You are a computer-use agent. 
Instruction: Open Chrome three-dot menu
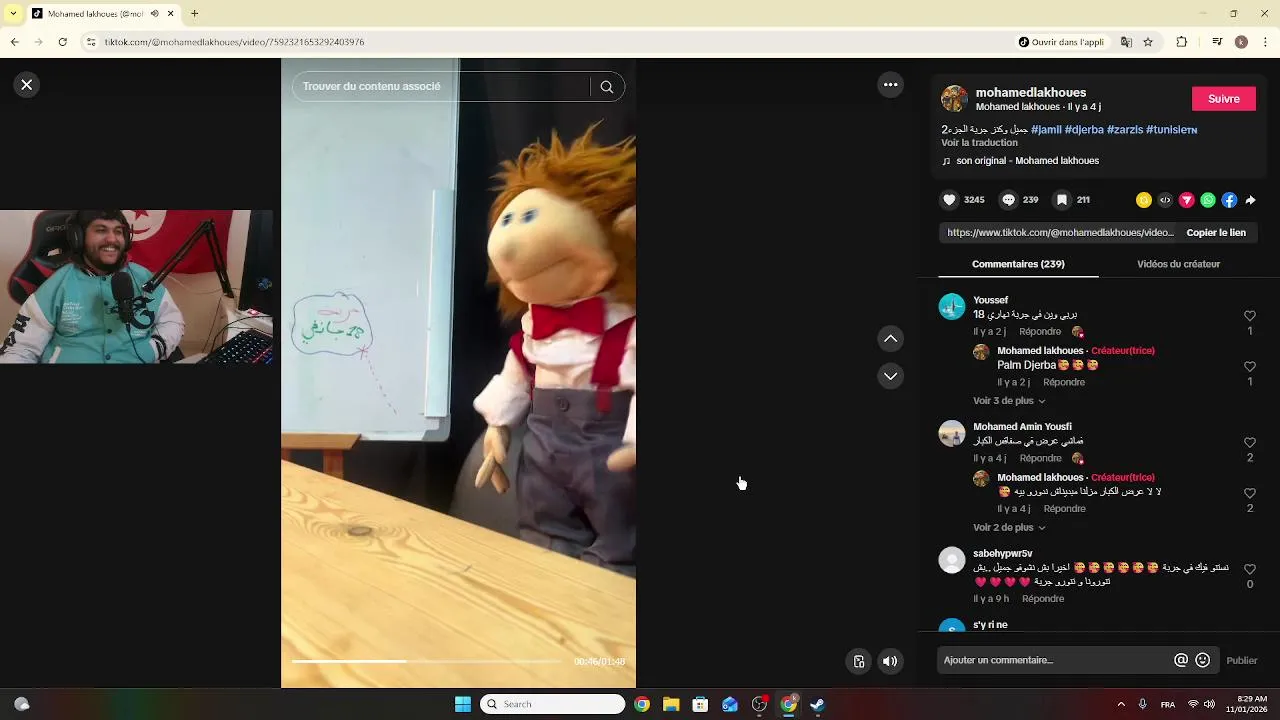click(1265, 42)
